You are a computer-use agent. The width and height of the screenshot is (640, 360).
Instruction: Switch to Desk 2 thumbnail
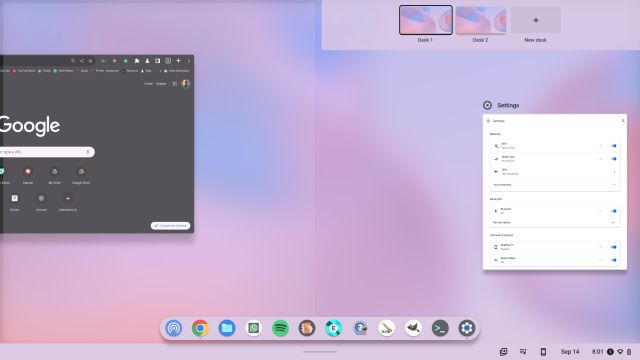[481, 20]
